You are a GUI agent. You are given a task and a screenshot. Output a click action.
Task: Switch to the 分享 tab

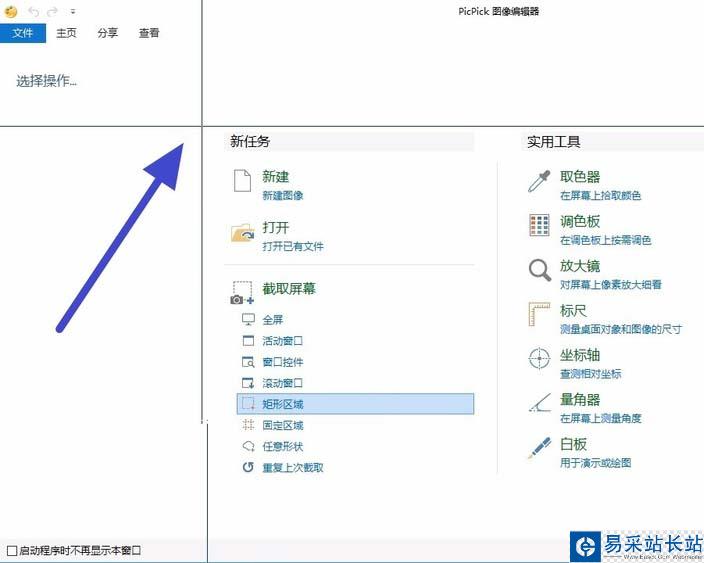[x=107, y=33]
